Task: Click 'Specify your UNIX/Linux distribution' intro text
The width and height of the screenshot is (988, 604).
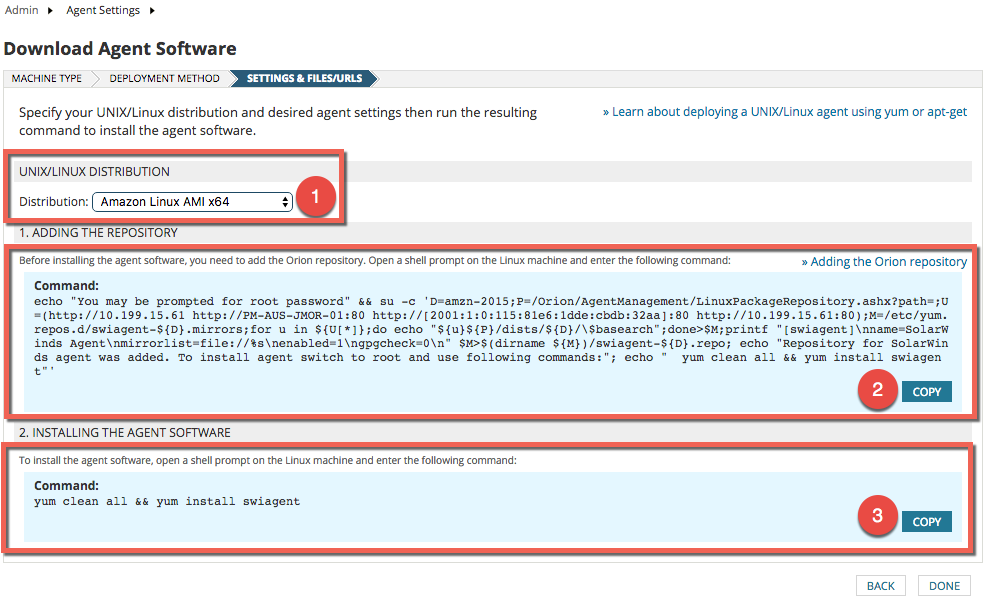Action: pyautogui.click(x=278, y=121)
